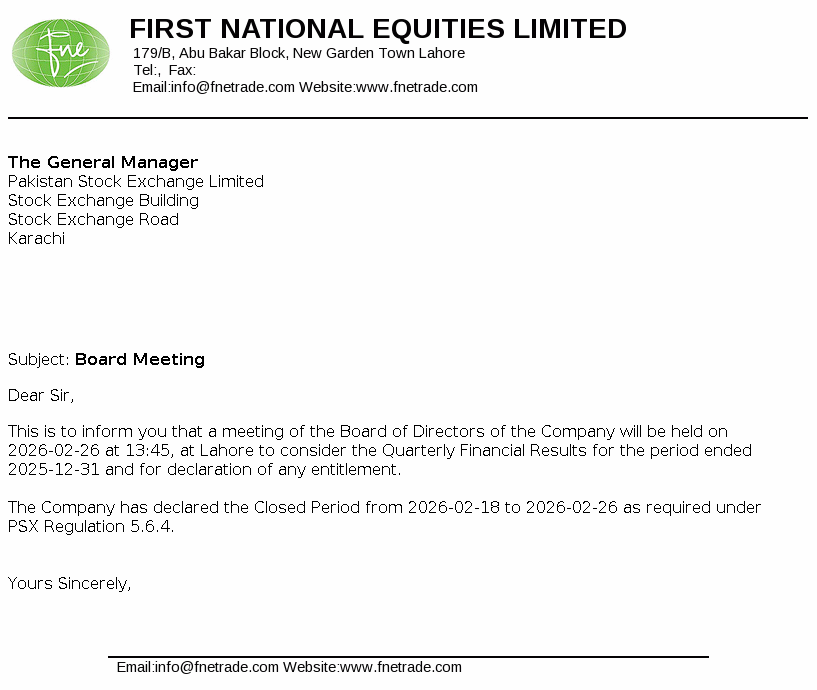Viewport: 817px width, 690px height.
Task: Click the Tel and Fax line
Action: (165, 70)
